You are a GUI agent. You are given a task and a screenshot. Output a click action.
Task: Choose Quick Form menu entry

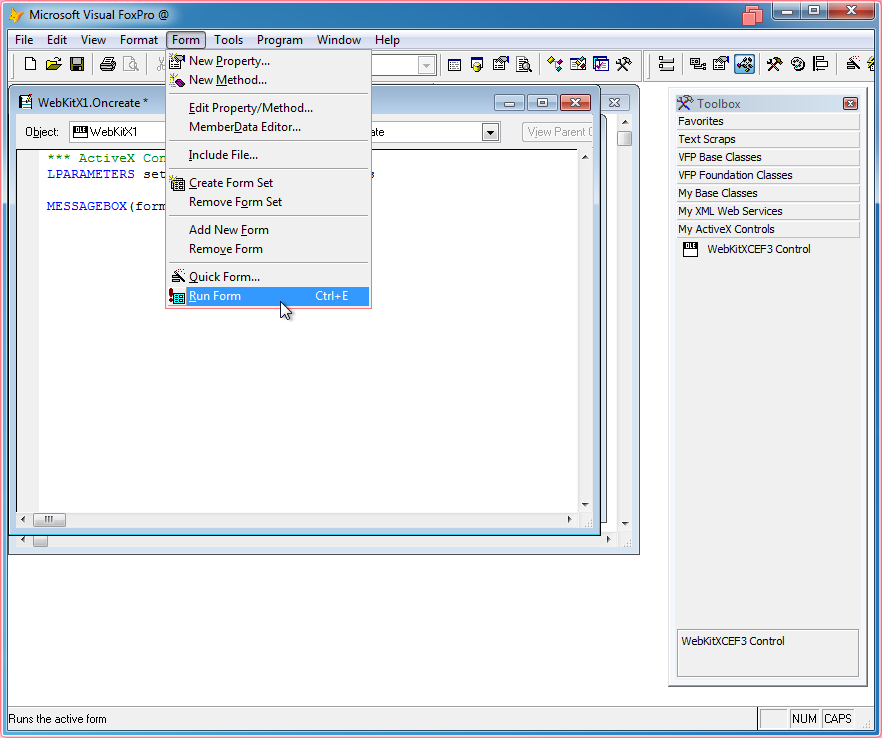pyautogui.click(x=224, y=277)
